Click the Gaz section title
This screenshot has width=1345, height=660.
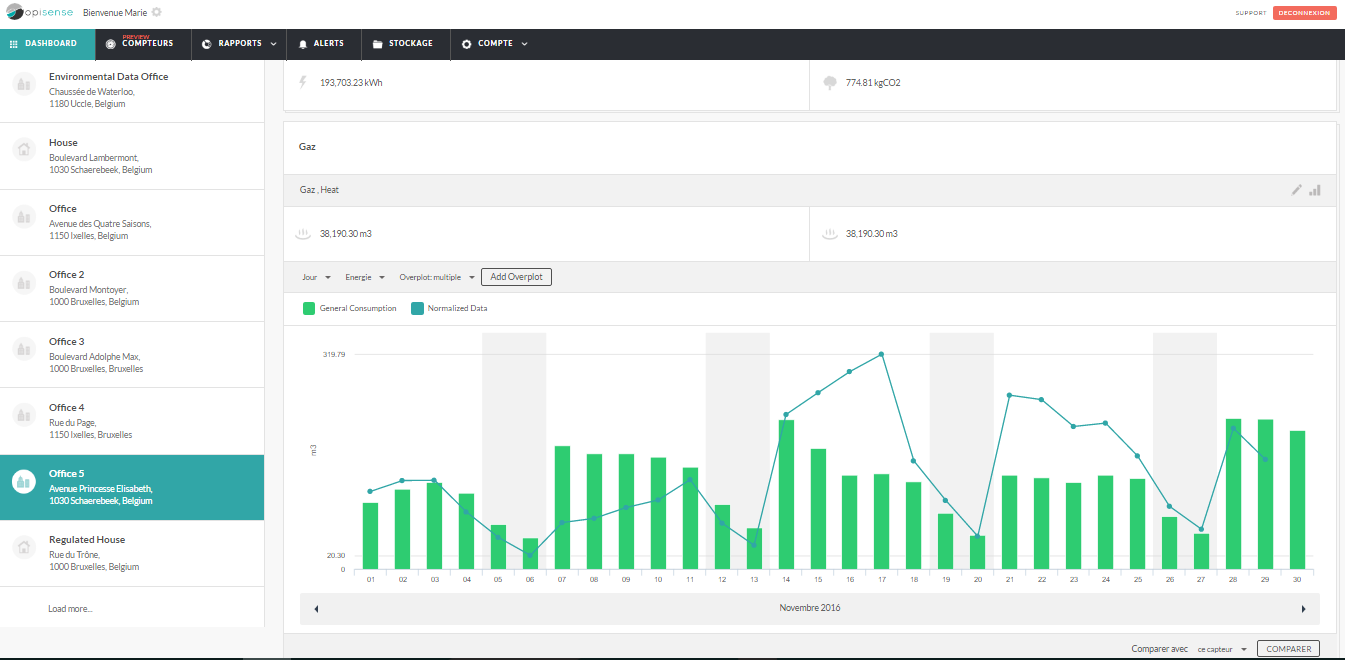pyautogui.click(x=307, y=147)
